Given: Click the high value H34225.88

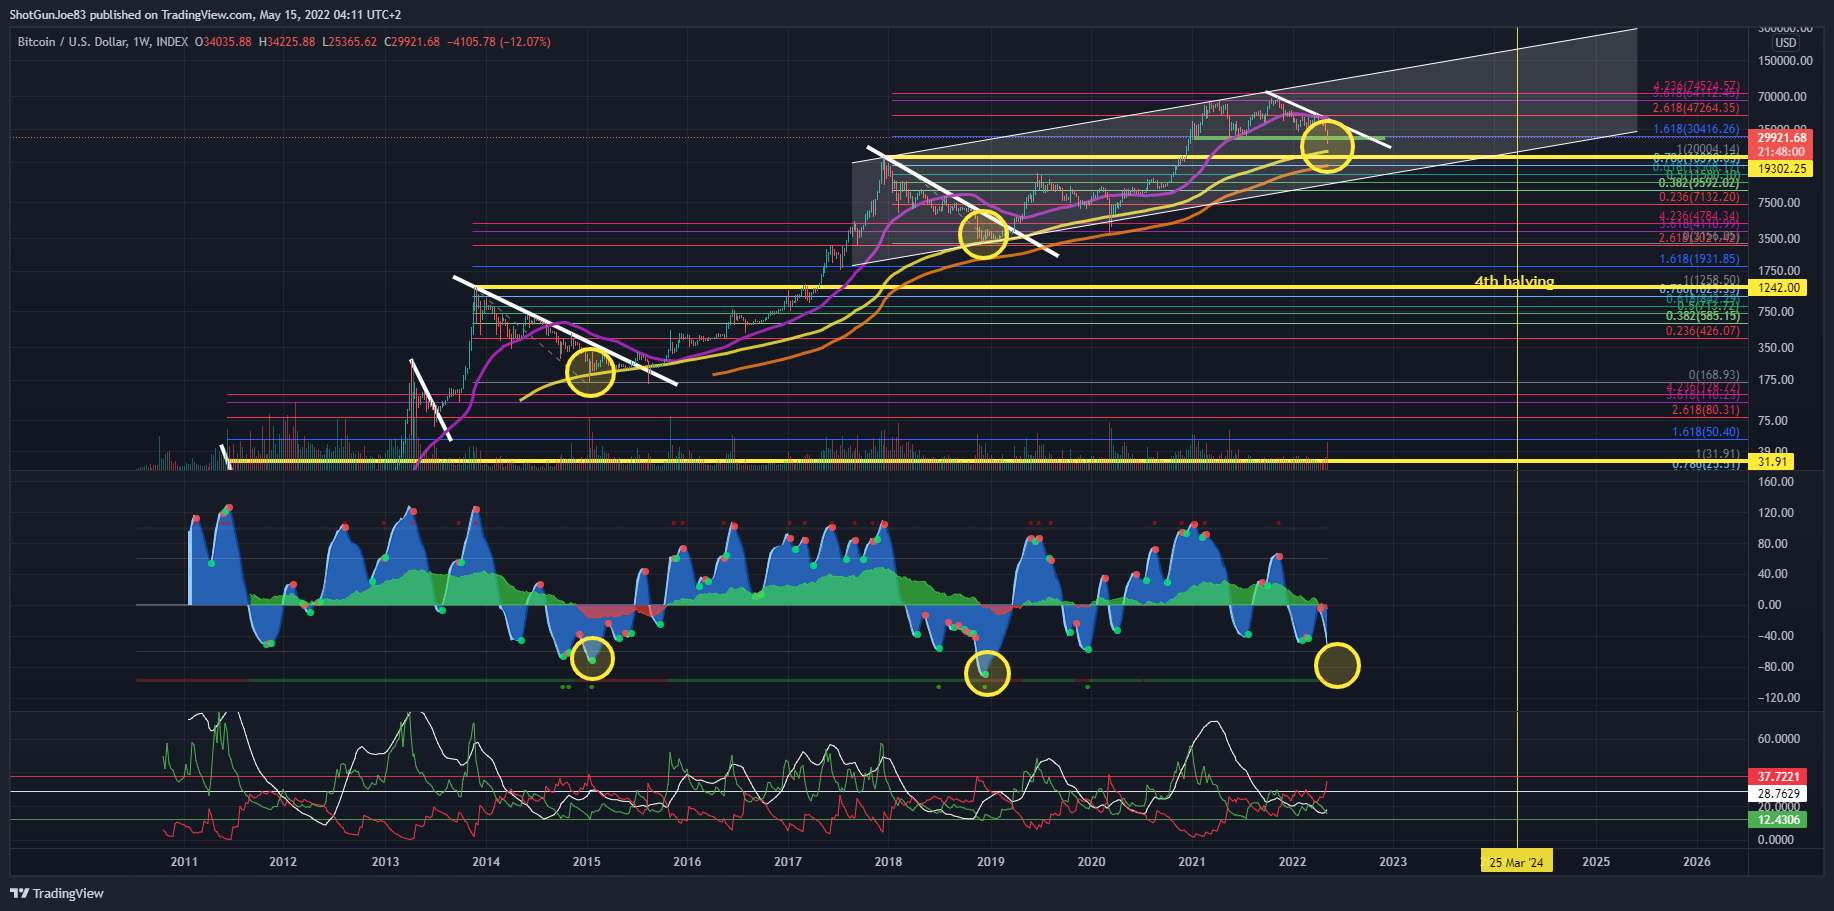Looking at the screenshot, I should (x=287, y=42).
